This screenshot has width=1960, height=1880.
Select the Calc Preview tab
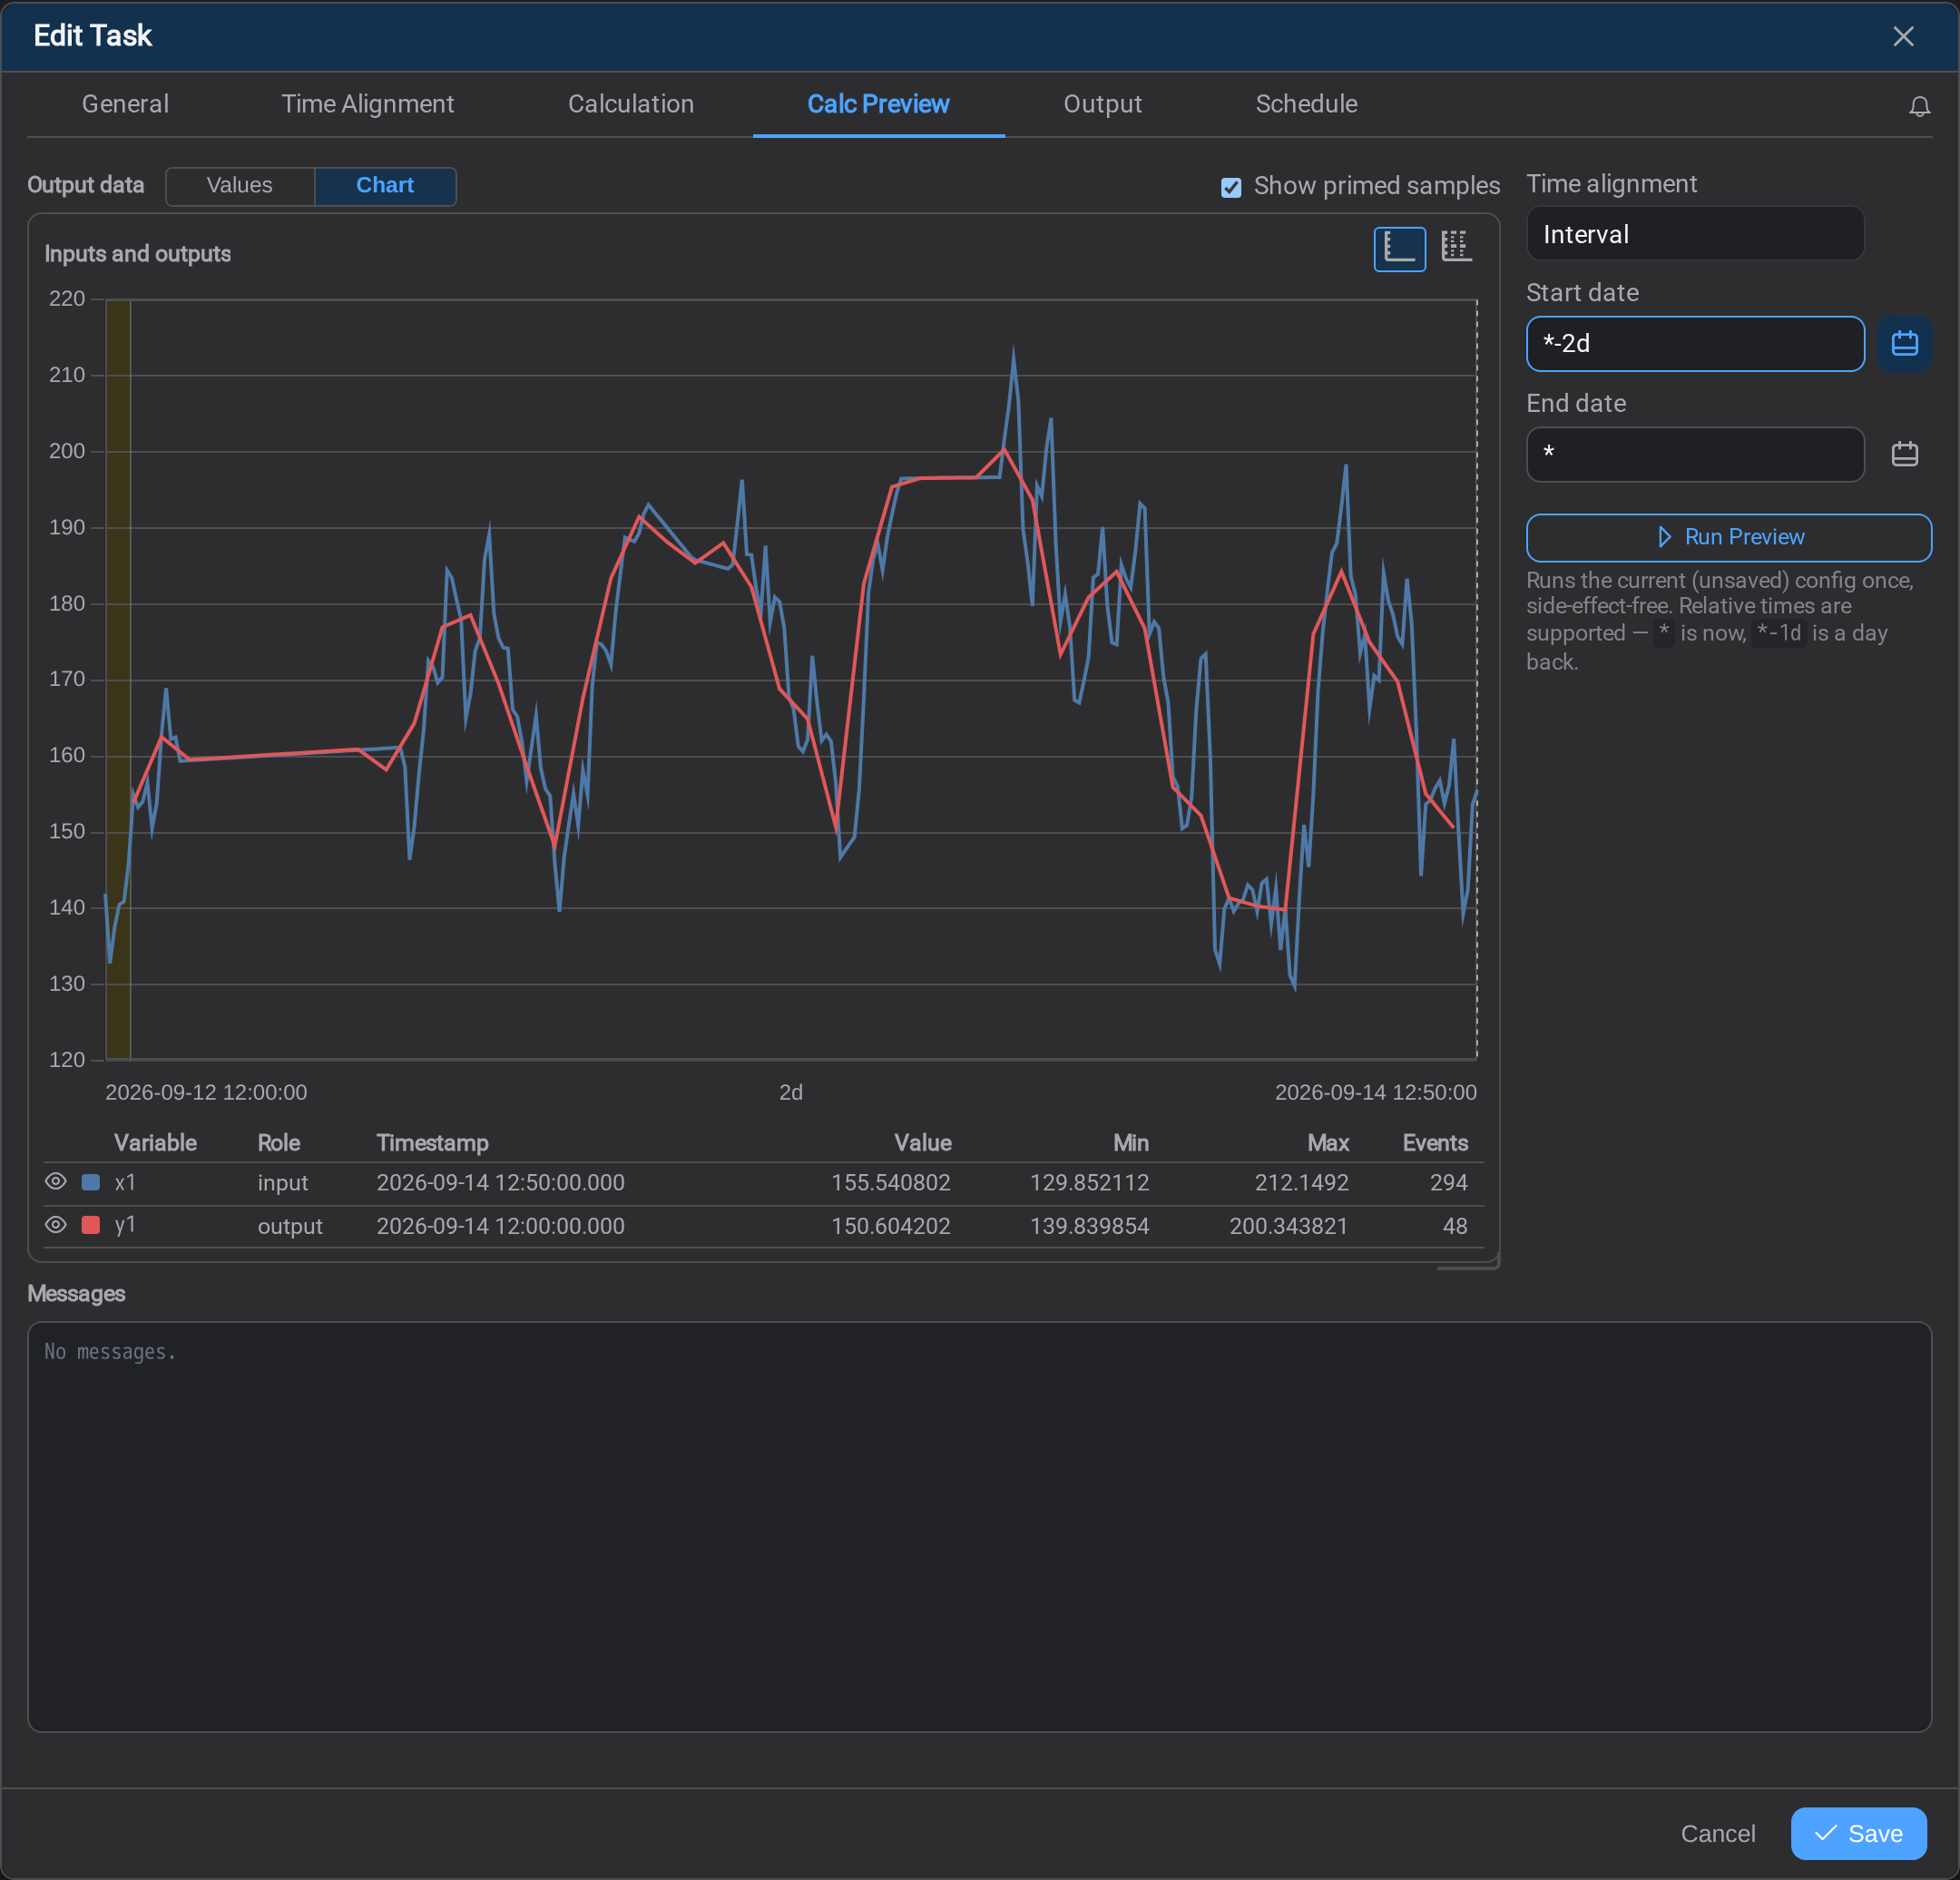[878, 104]
